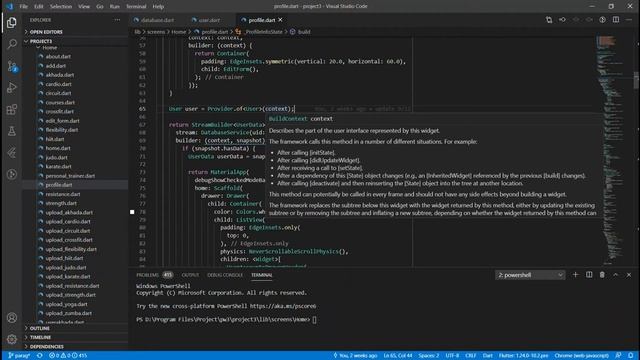Close the terminal panel
The height and width of the screenshot is (360, 640).
click(x=629, y=275)
